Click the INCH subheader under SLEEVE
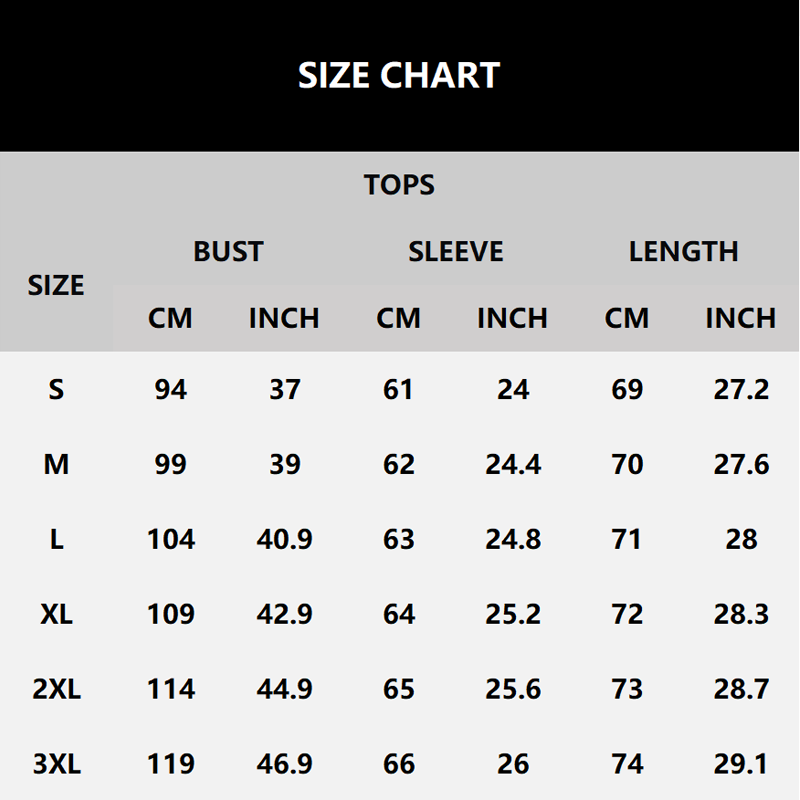 pyautogui.click(x=512, y=318)
